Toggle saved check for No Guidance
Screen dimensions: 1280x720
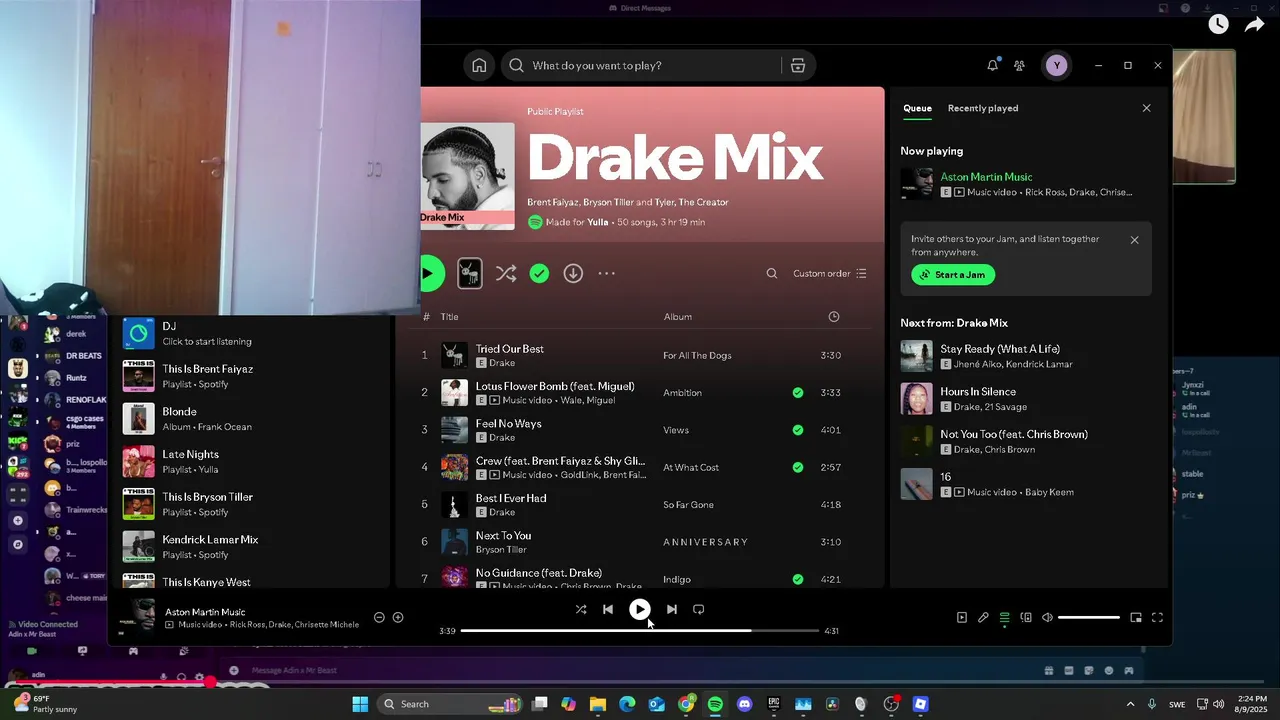coord(797,579)
